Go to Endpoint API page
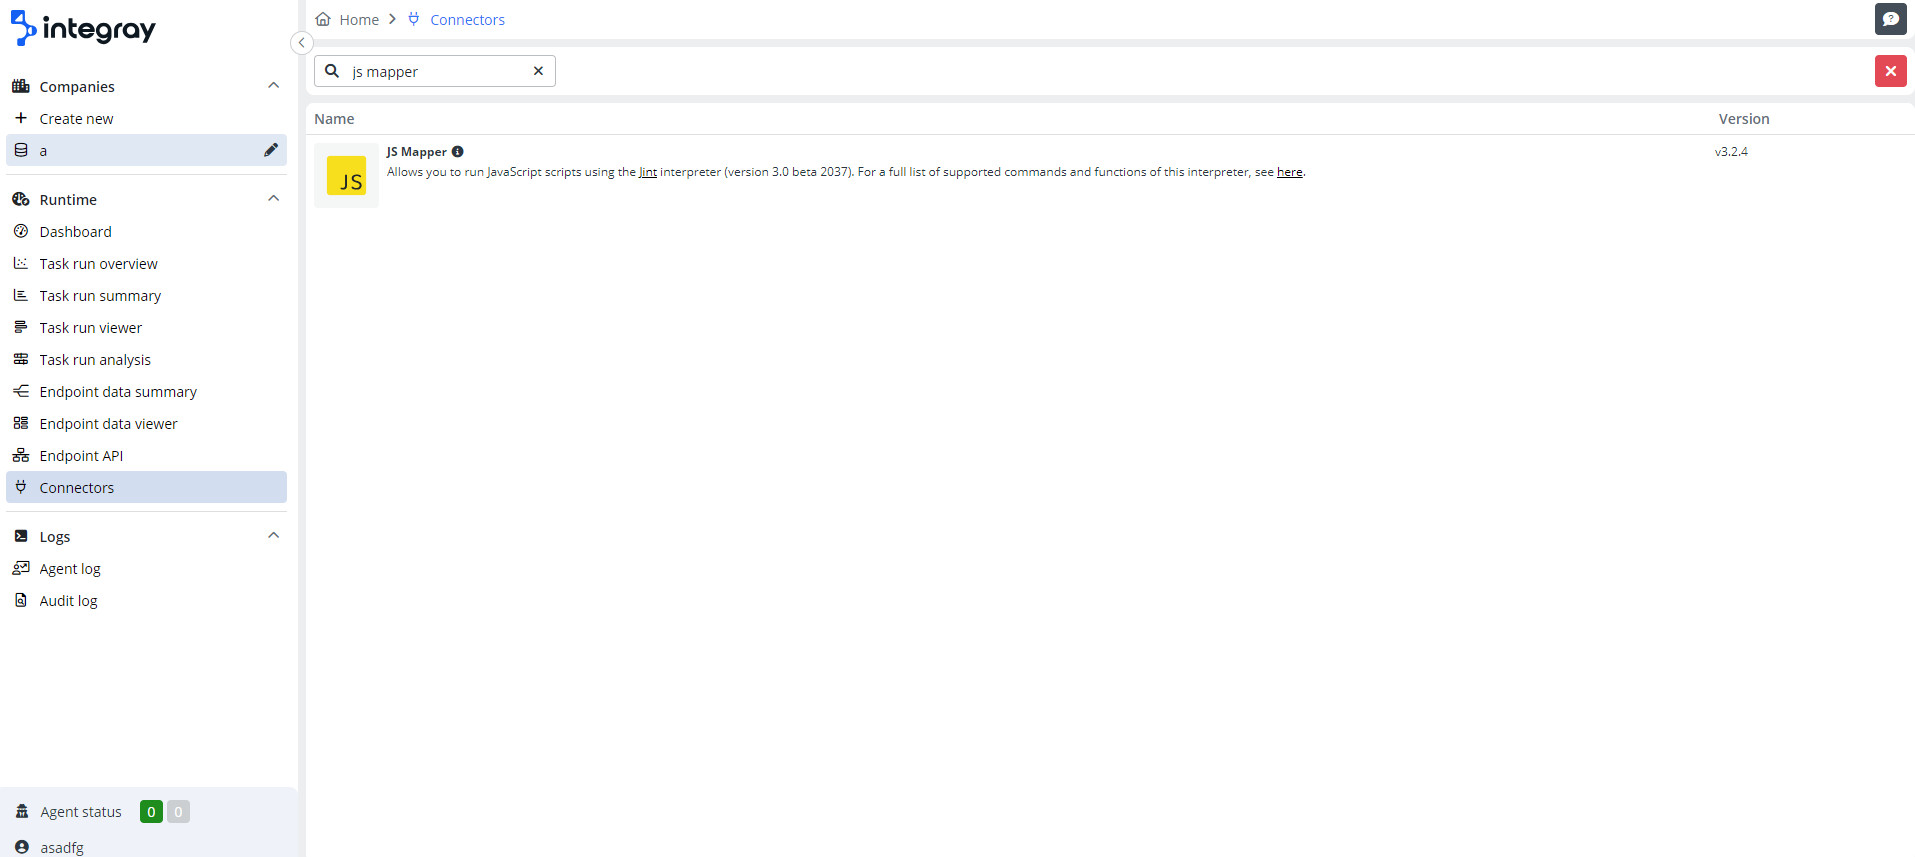 [81, 456]
